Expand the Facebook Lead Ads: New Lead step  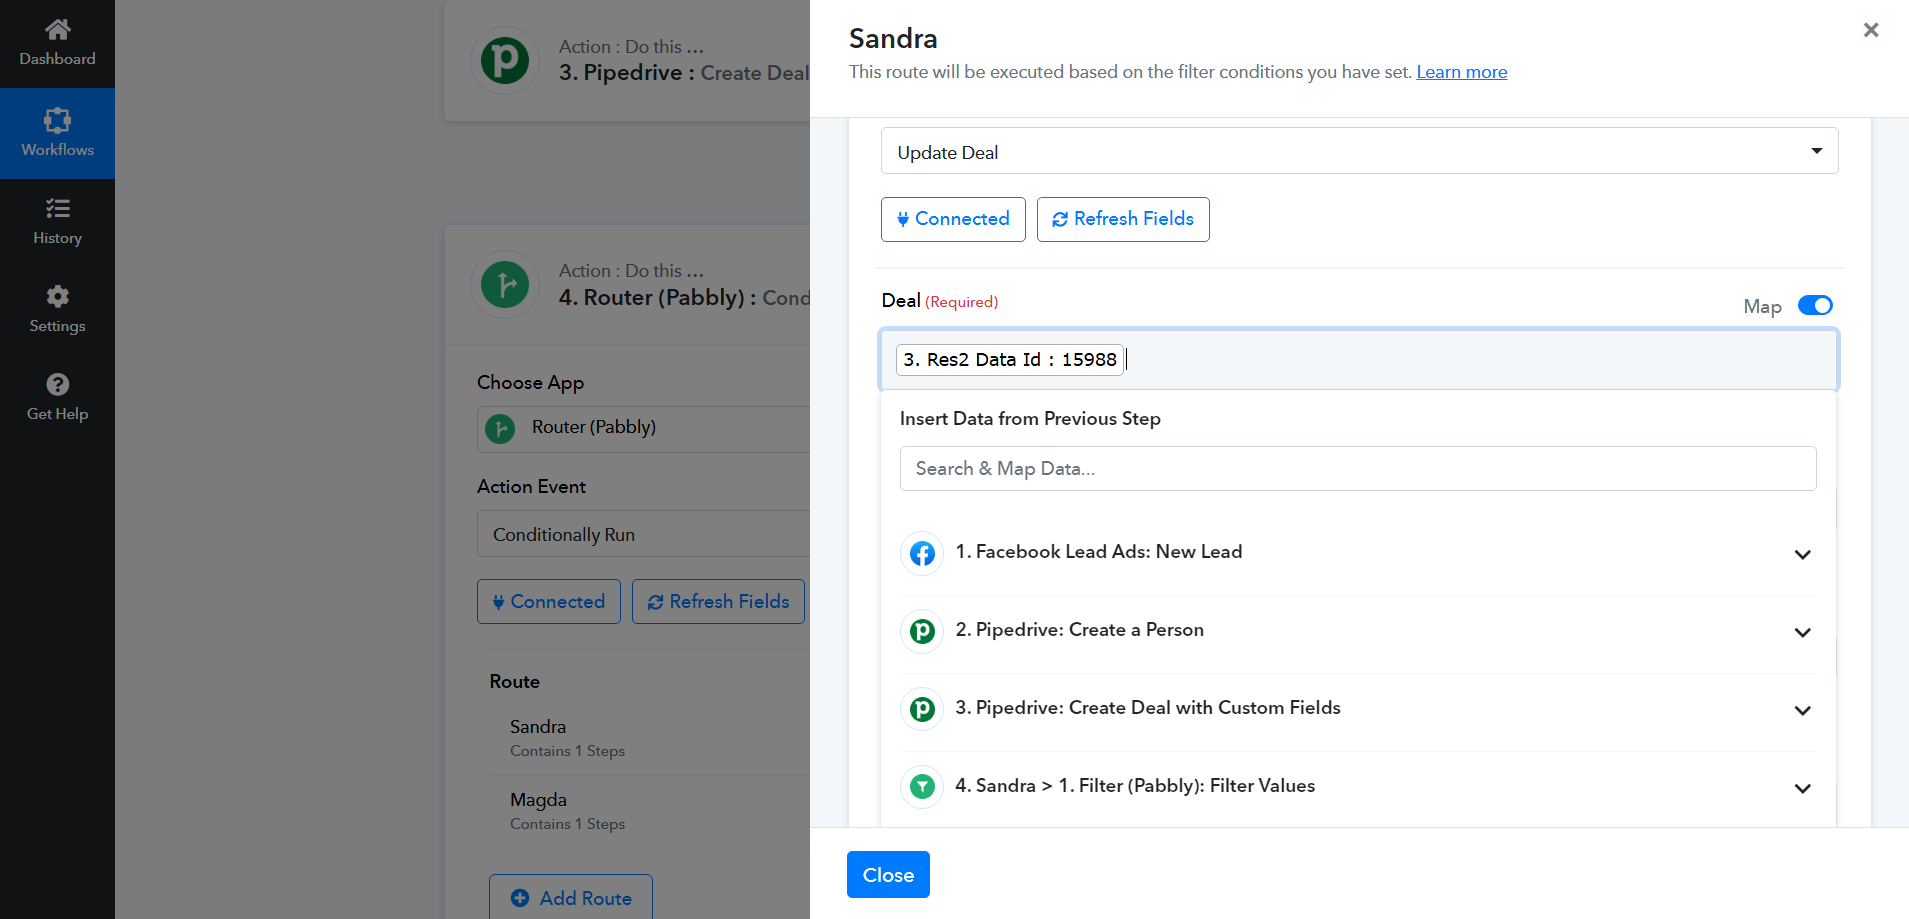click(x=1802, y=554)
